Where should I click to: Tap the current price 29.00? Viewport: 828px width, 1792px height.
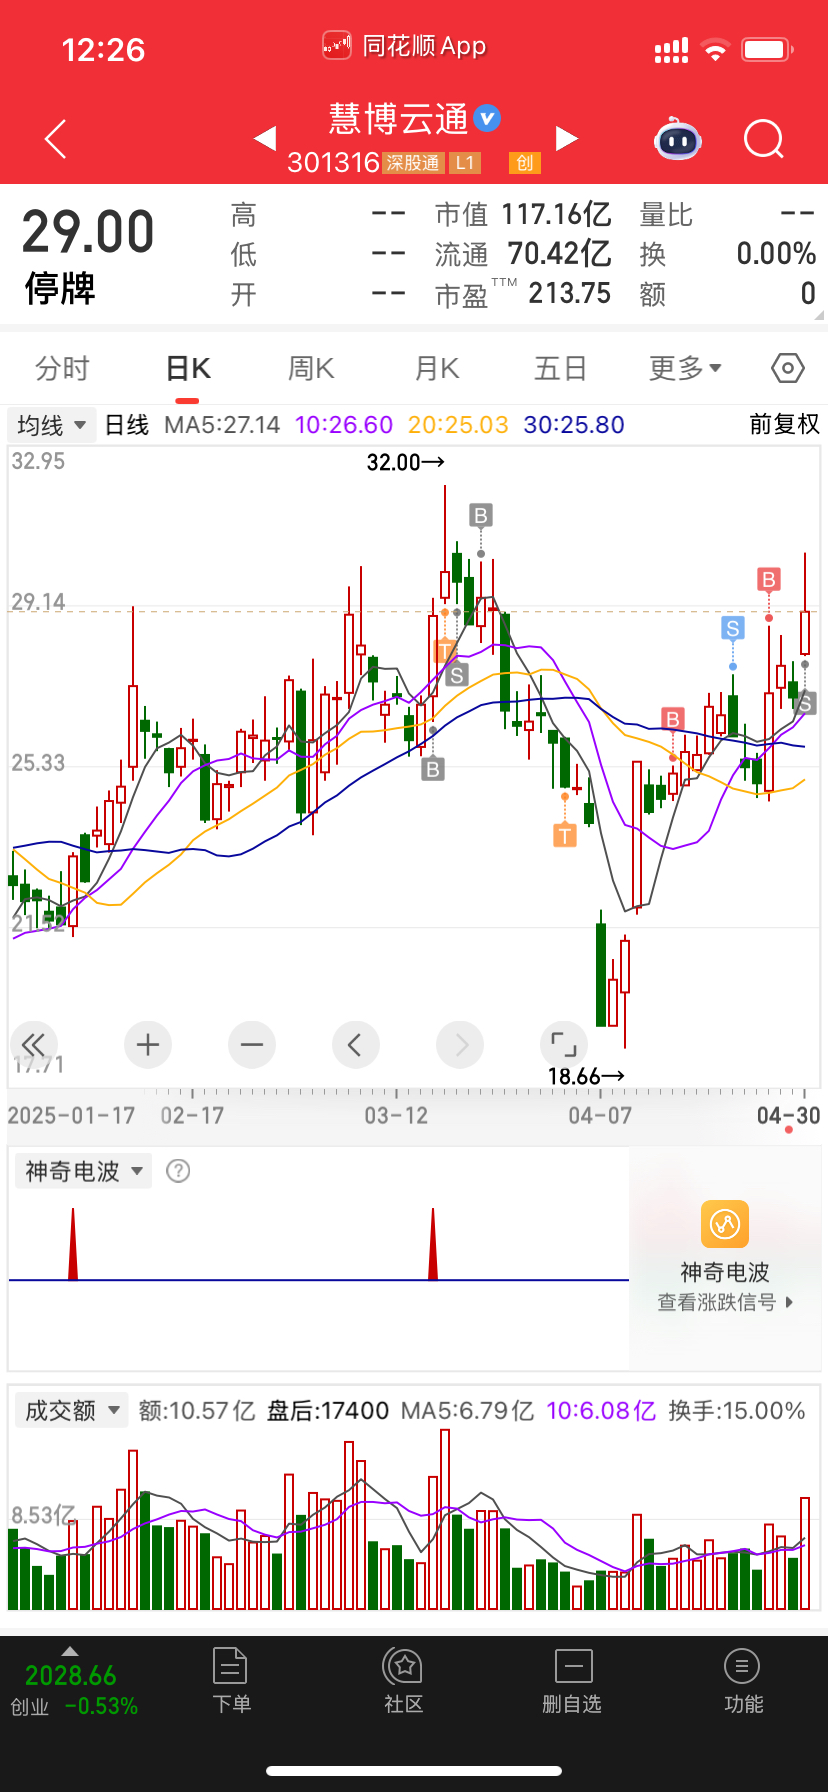tap(88, 232)
